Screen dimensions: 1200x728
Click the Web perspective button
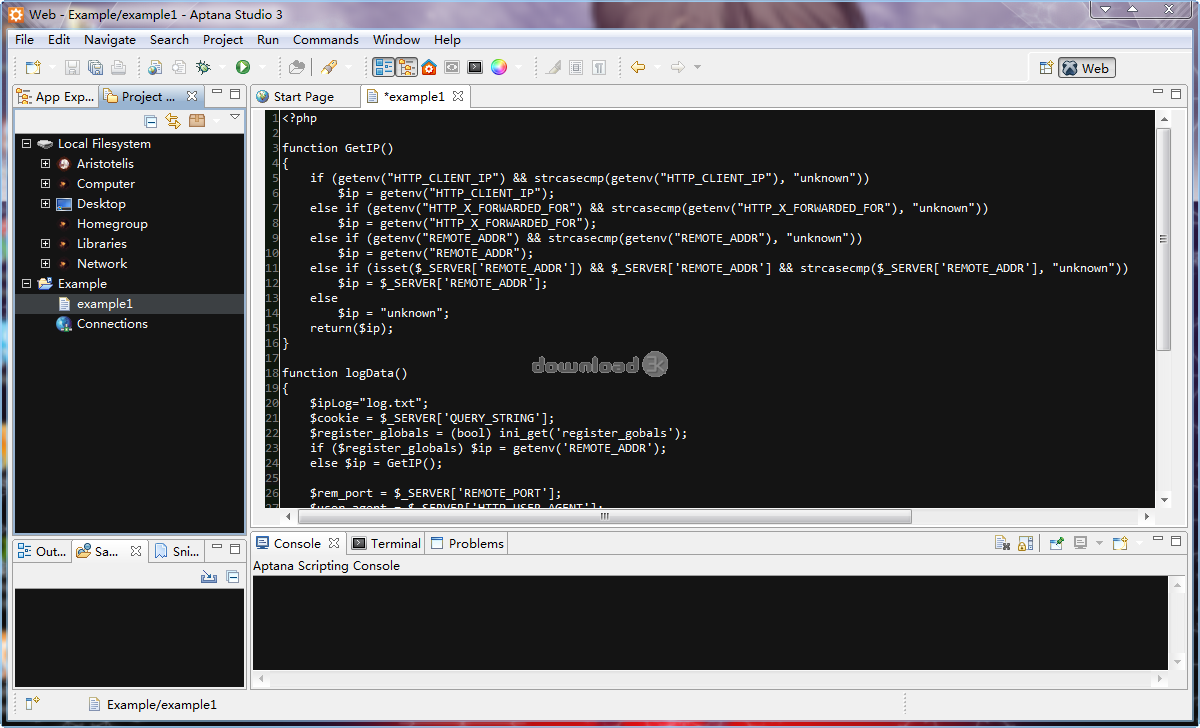[1086, 68]
